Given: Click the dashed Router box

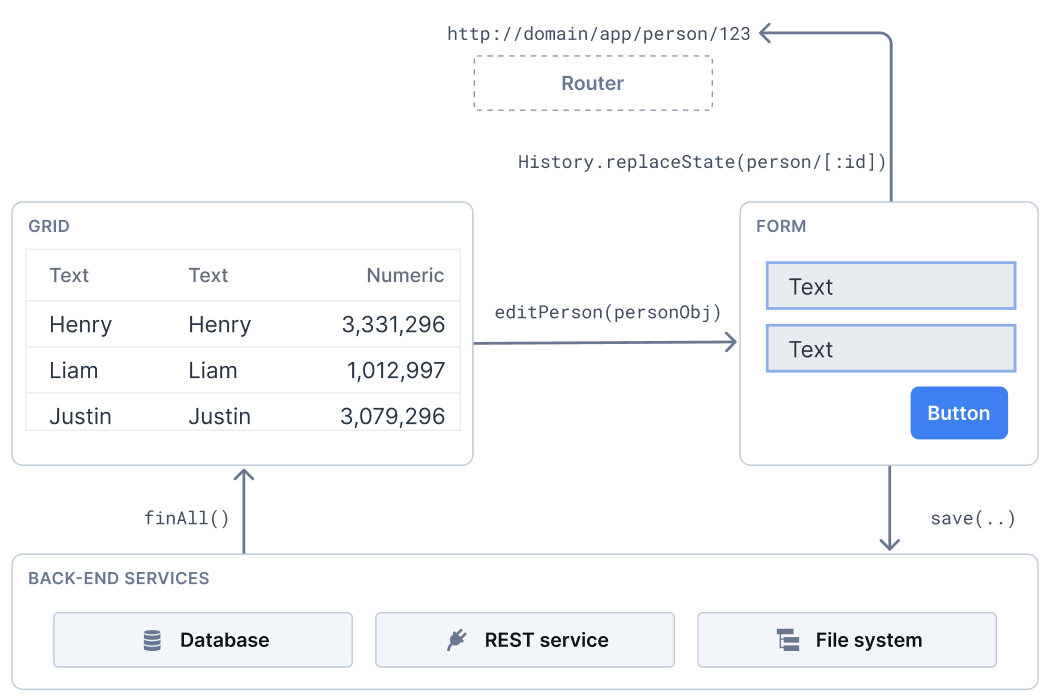Looking at the screenshot, I should 592,83.
